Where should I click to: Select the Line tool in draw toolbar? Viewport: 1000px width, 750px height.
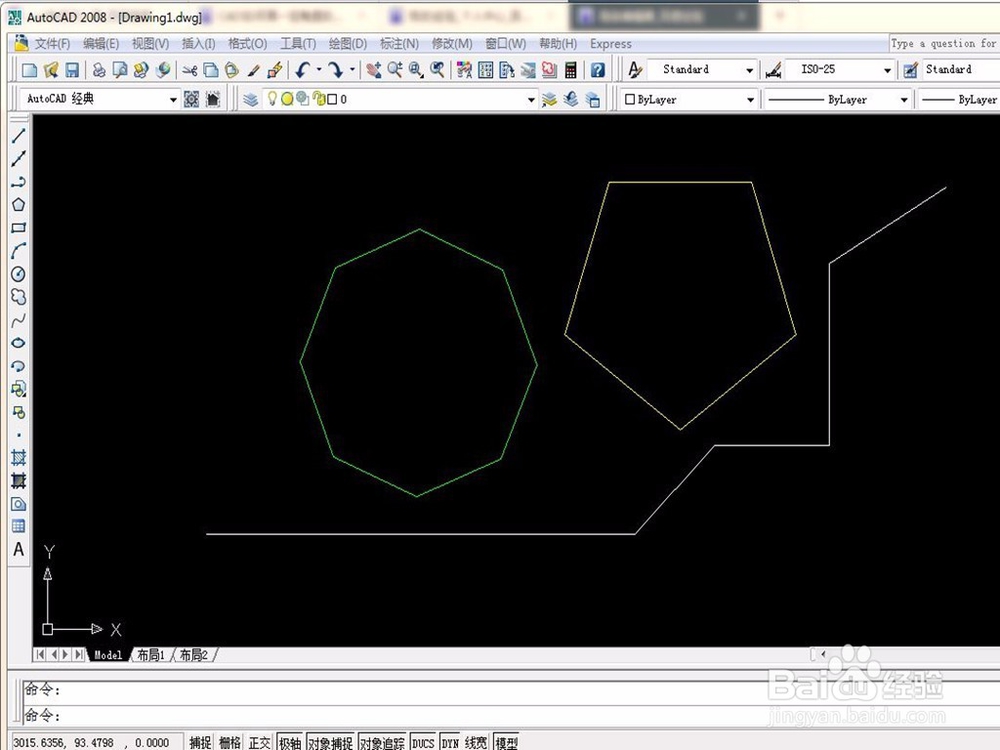coord(18,135)
